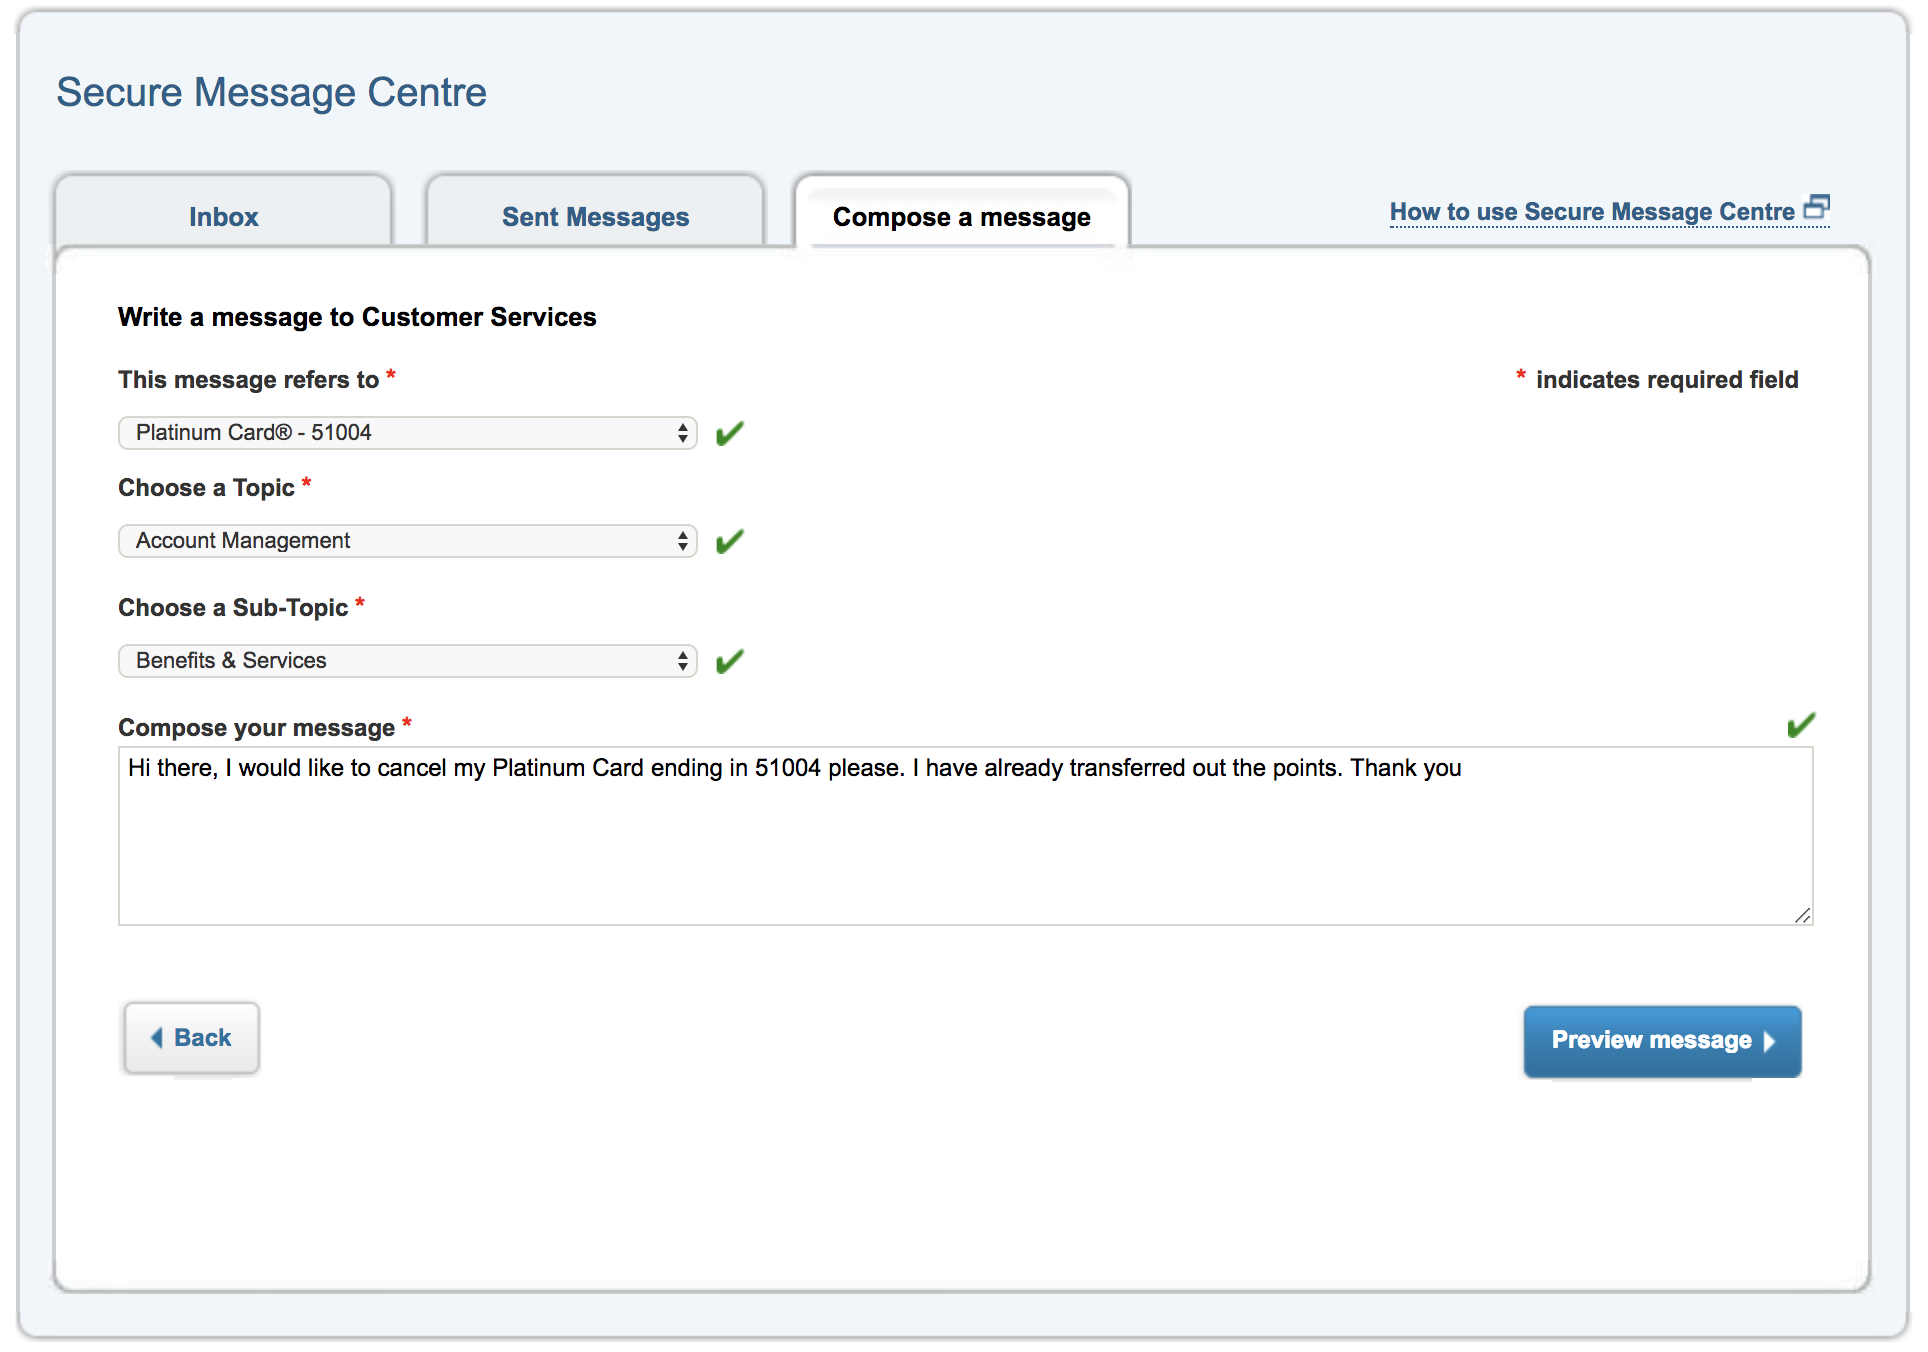Click the 'Write a message to Customer Services' heading
1928x1352 pixels.
[357, 317]
